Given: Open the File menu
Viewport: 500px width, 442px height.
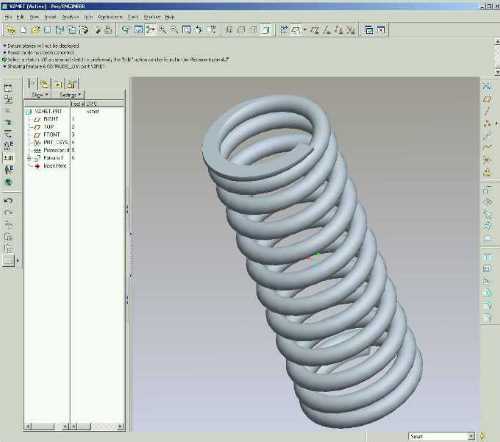Looking at the screenshot, I should [8, 17].
